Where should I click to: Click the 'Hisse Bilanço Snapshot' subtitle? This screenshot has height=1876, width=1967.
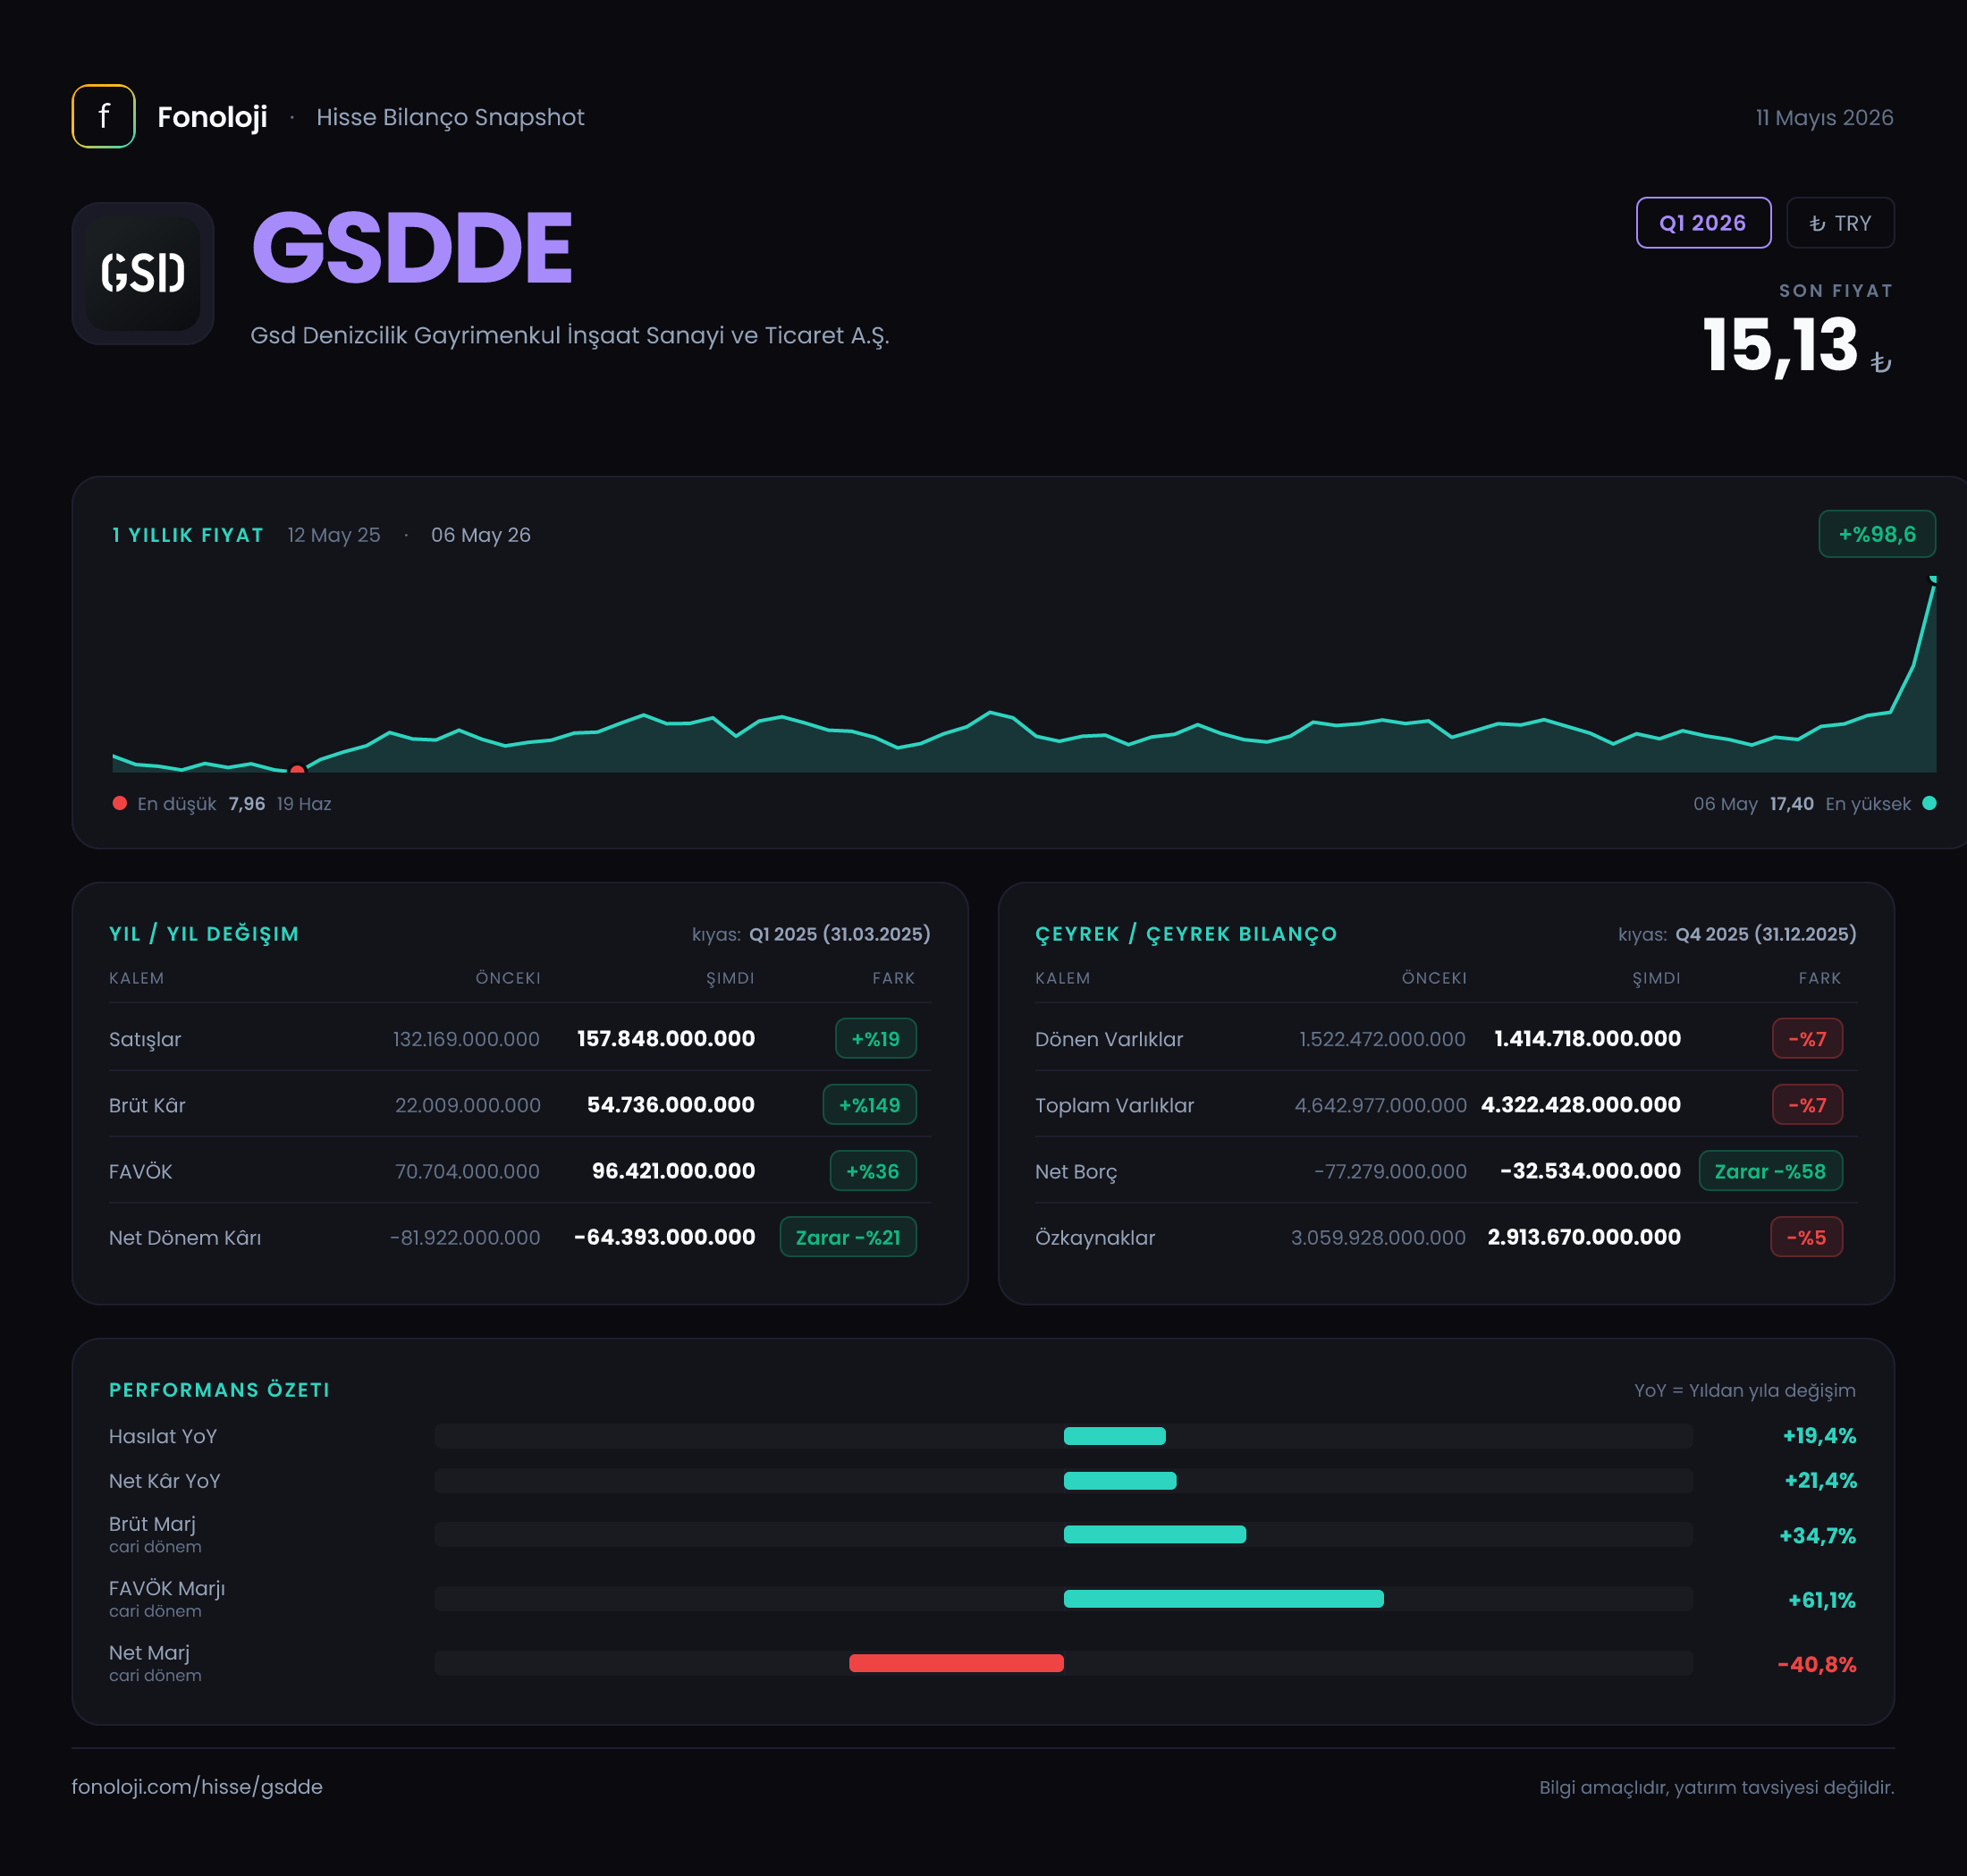click(450, 117)
